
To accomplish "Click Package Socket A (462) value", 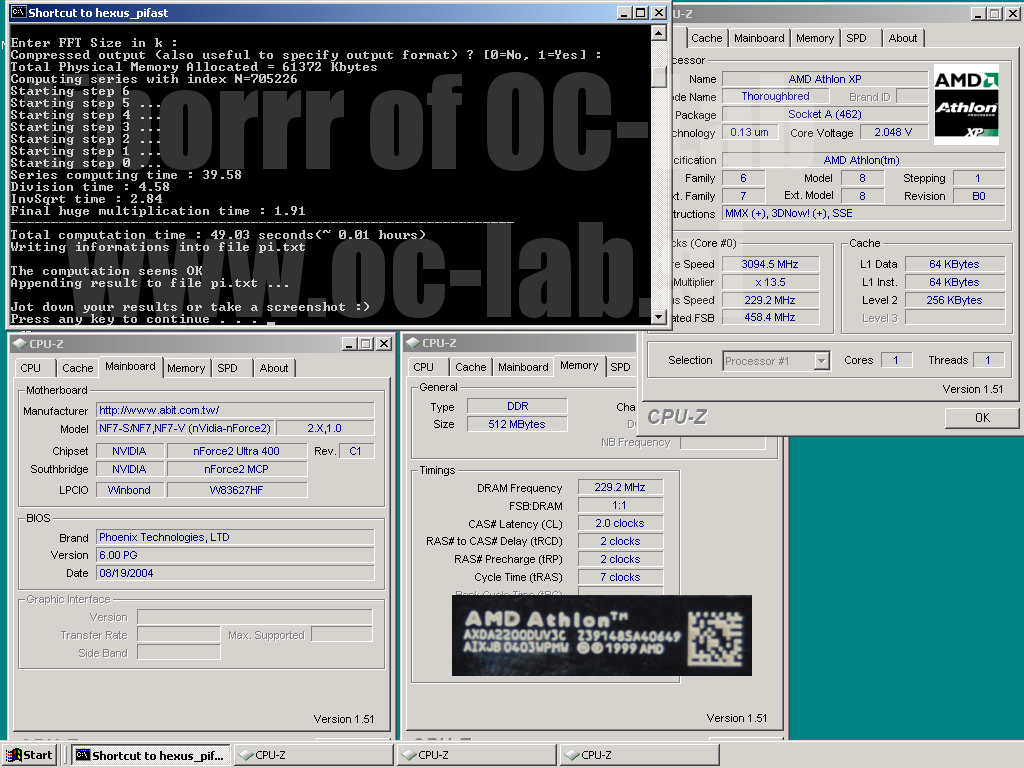I will pyautogui.click(x=825, y=114).
